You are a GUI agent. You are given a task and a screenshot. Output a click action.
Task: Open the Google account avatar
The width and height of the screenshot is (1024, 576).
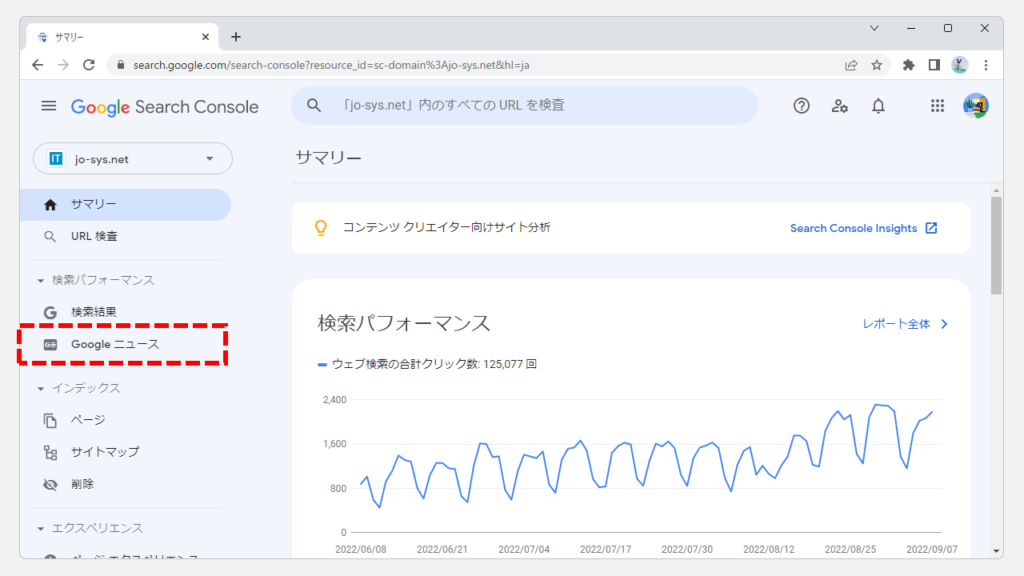[x=975, y=106]
